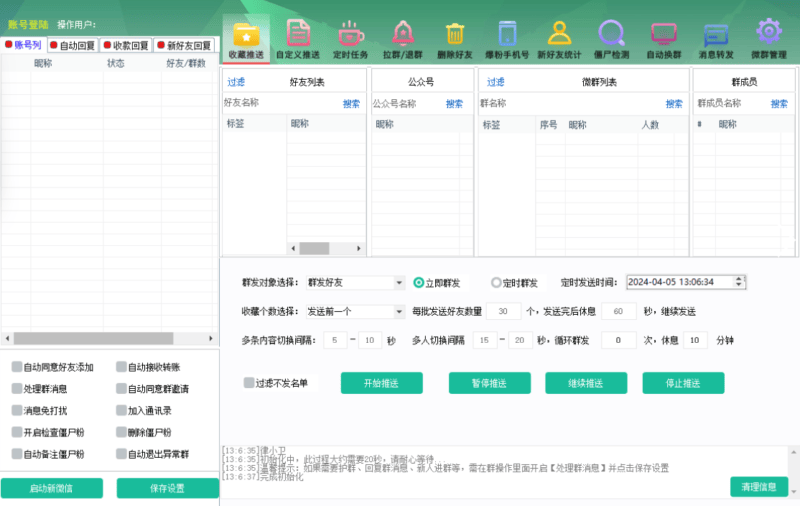The width and height of the screenshot is (800, 506).
Task: Enable 自动接收转账 checkbox
Action: (x=121, y=367)
